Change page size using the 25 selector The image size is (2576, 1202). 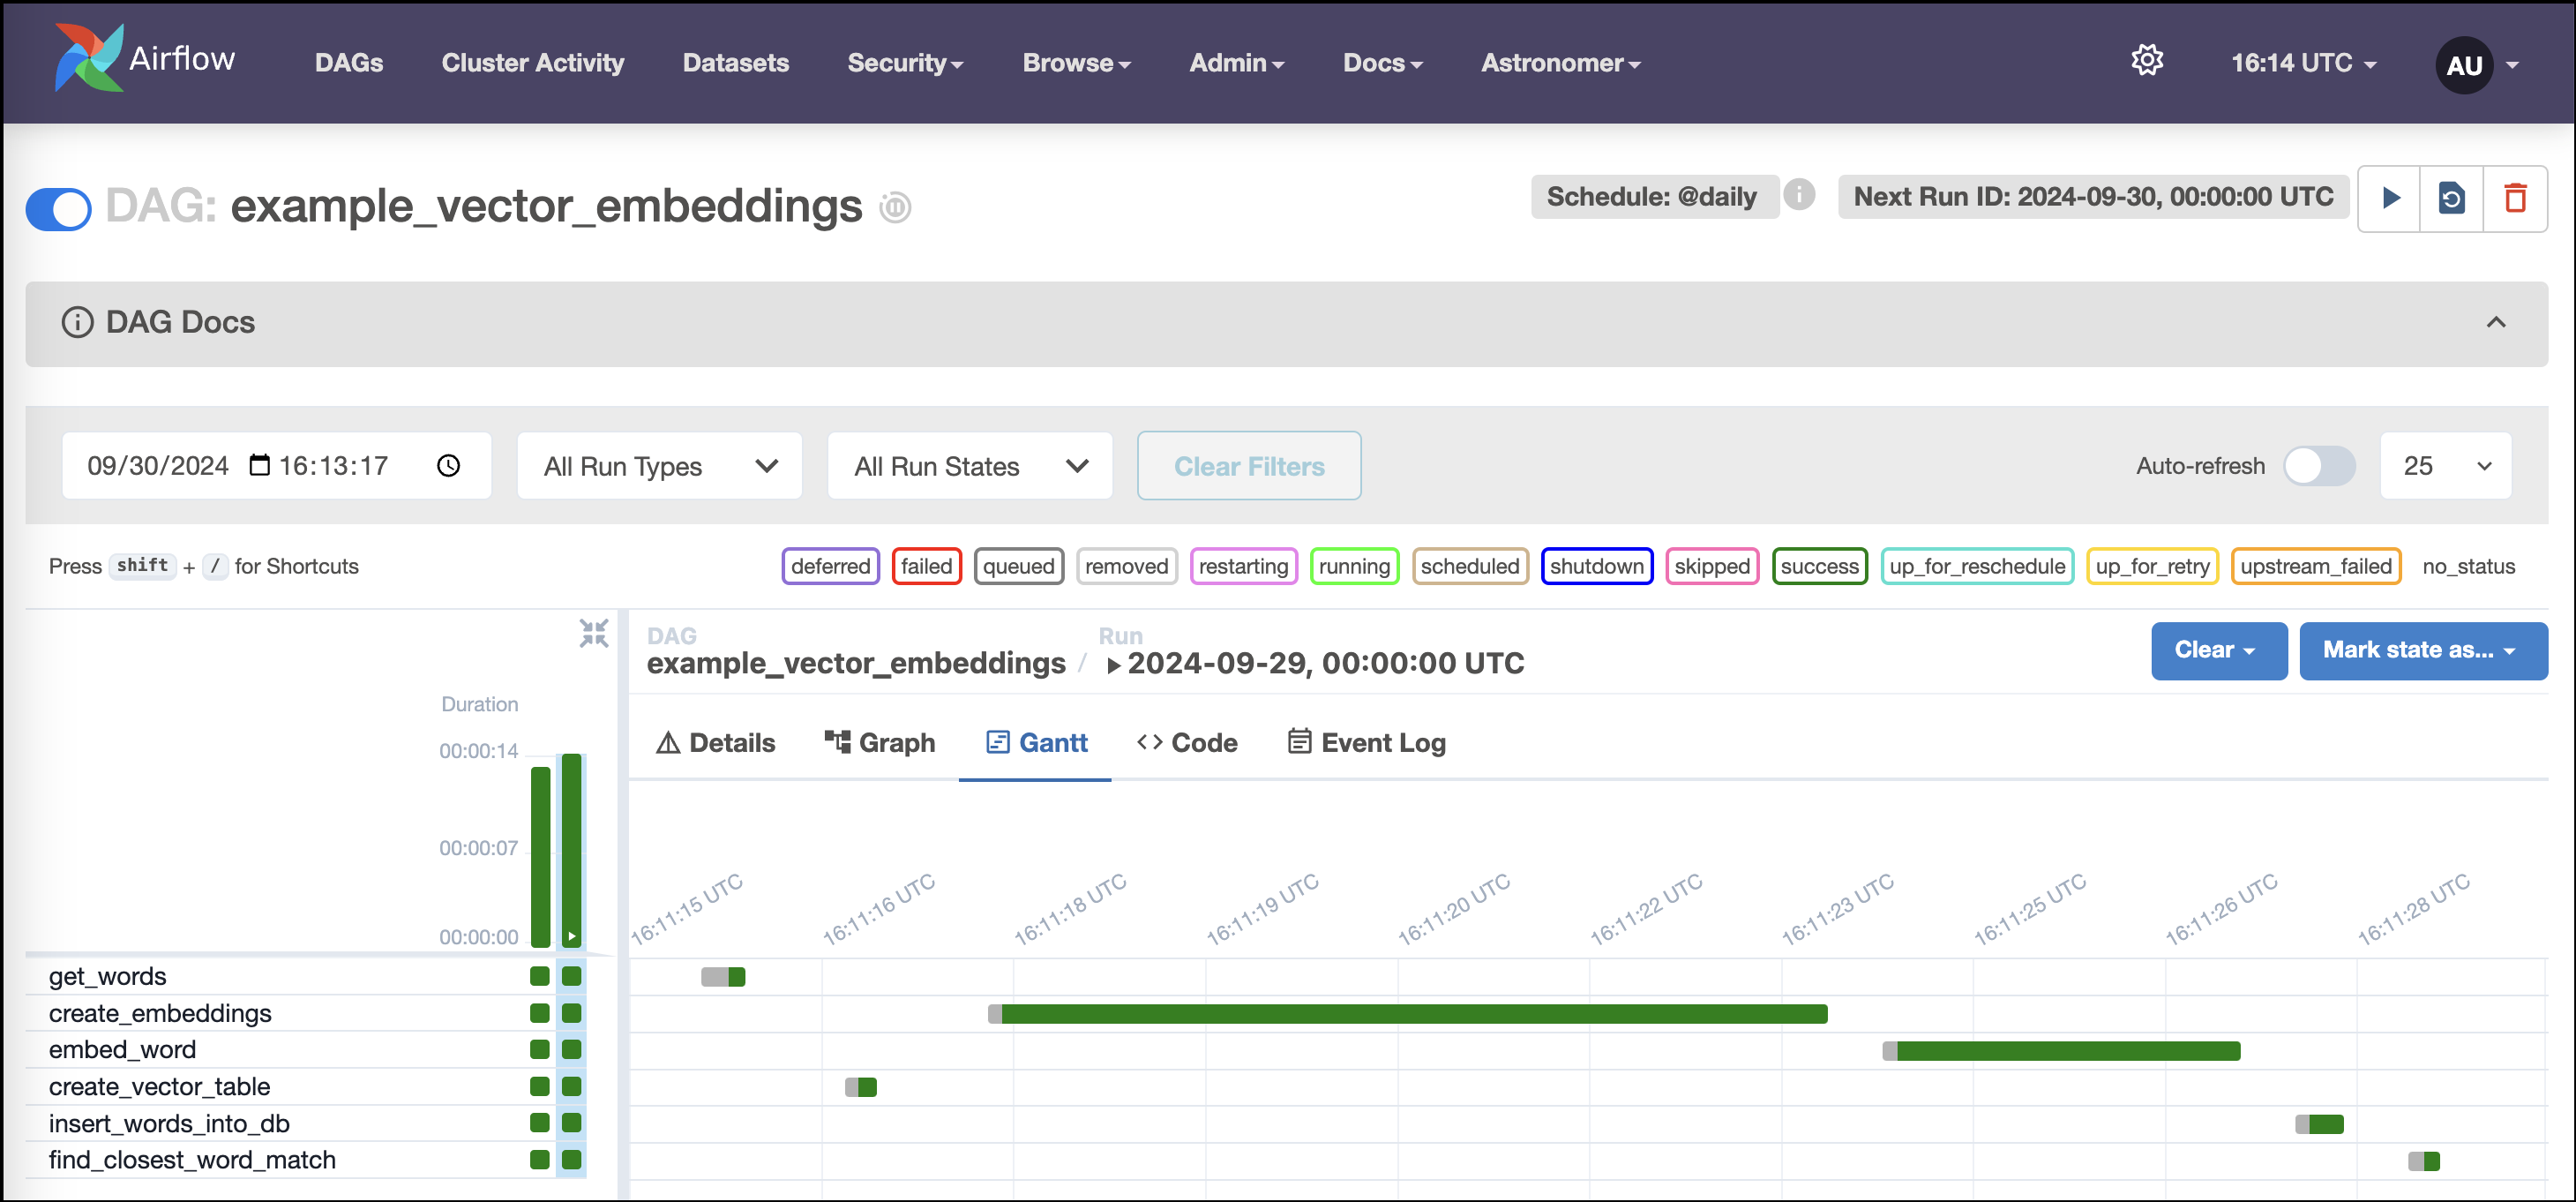click(x=2446, y=465)
